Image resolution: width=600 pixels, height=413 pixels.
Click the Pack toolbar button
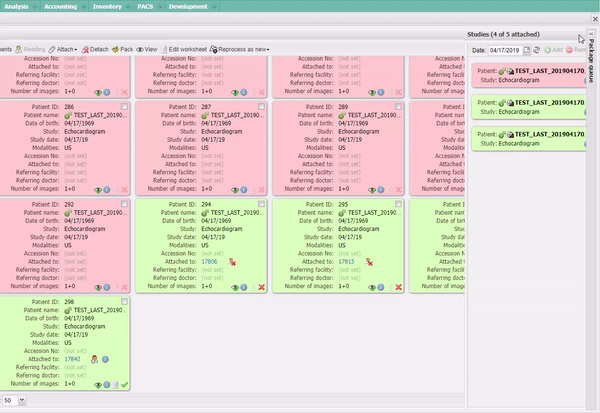click(x=122, y=49)
